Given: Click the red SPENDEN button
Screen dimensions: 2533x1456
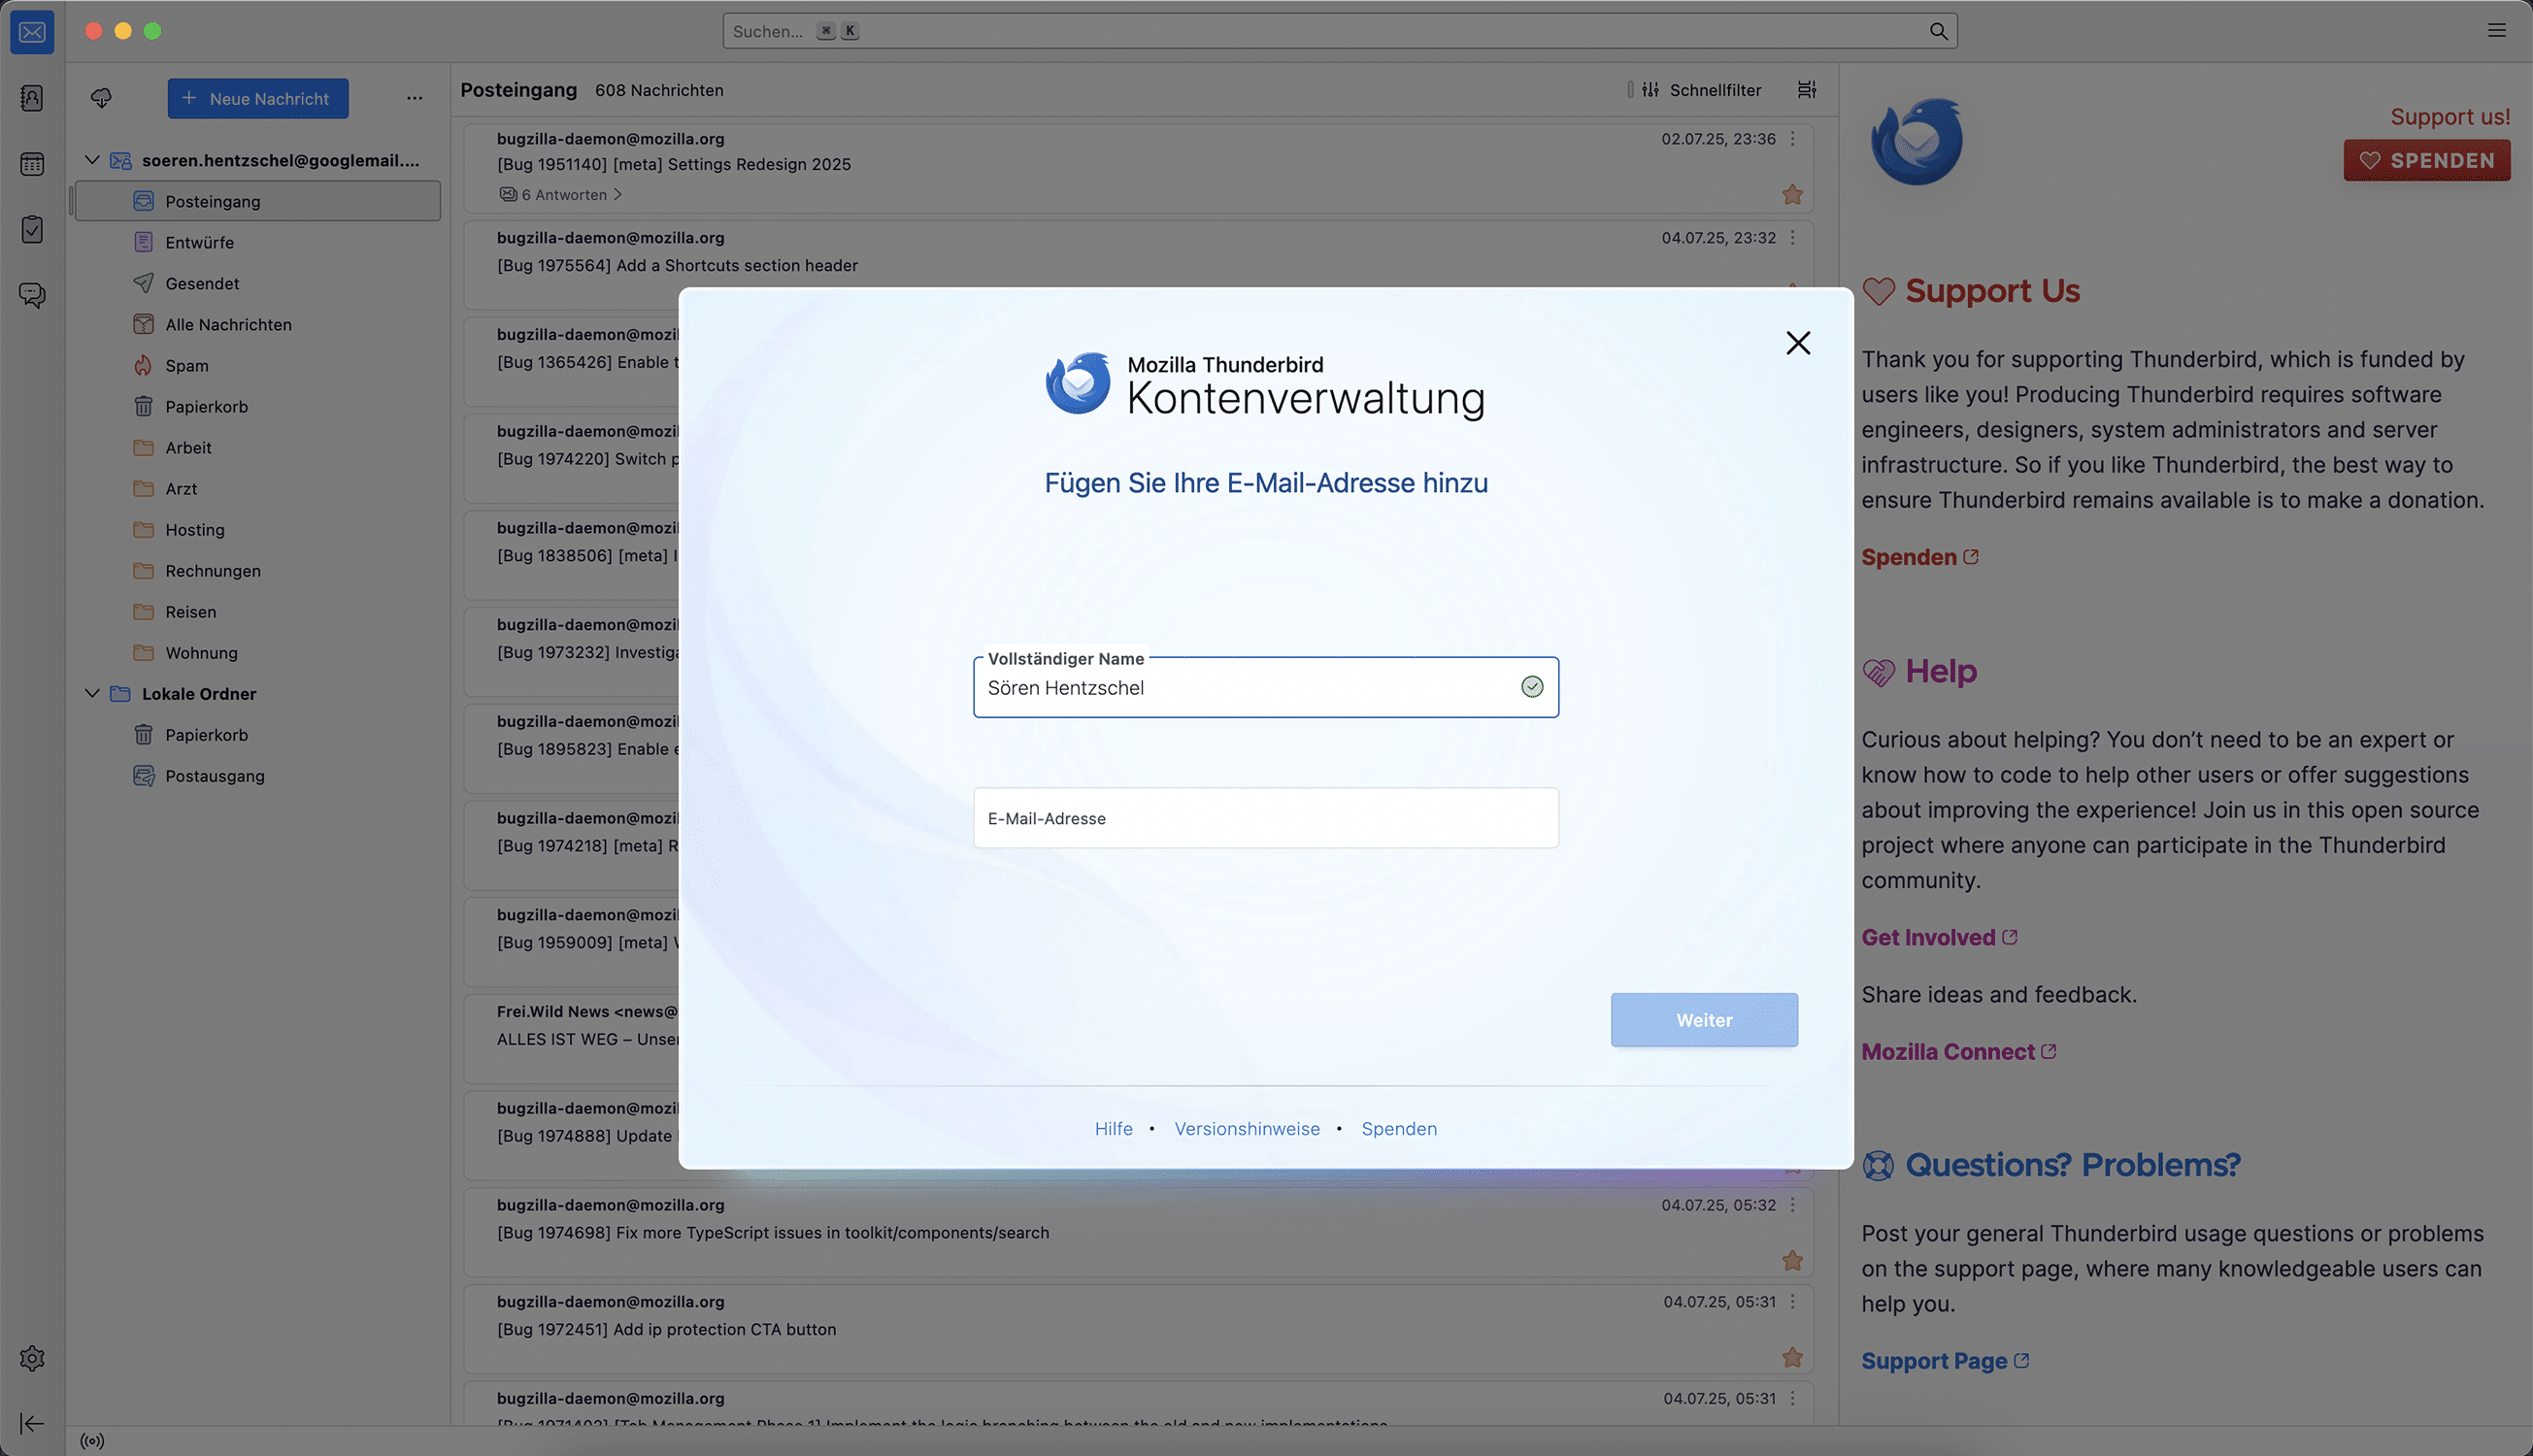Looking at the screenshot, I should click(2427, 160).
